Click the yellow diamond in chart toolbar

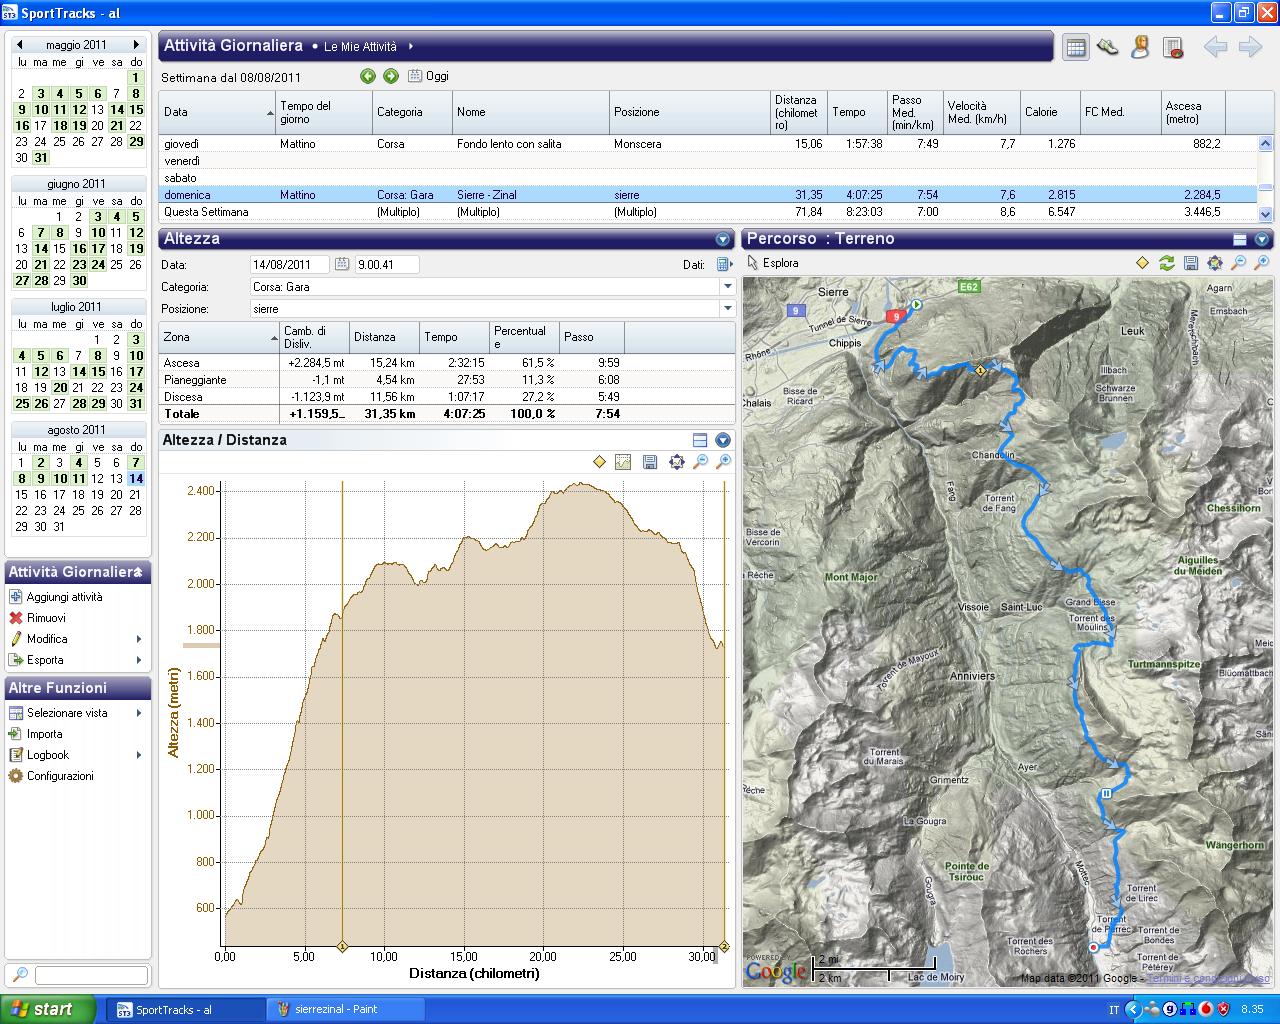coord(599,462)
